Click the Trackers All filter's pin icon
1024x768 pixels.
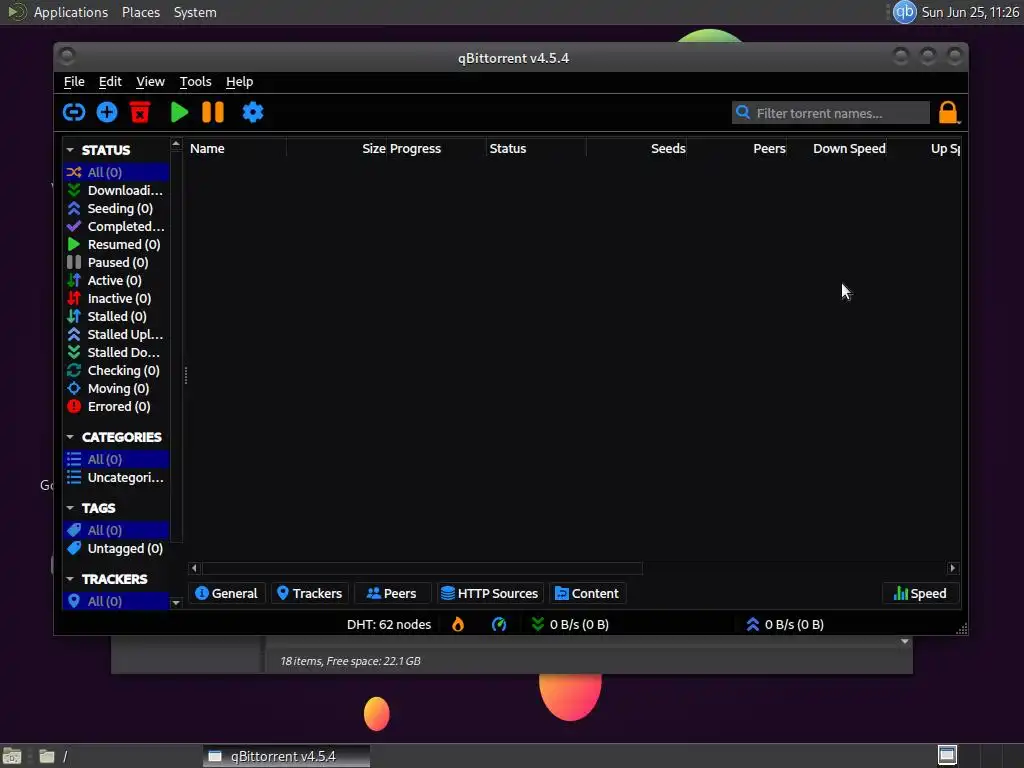(x=74, y=601)
